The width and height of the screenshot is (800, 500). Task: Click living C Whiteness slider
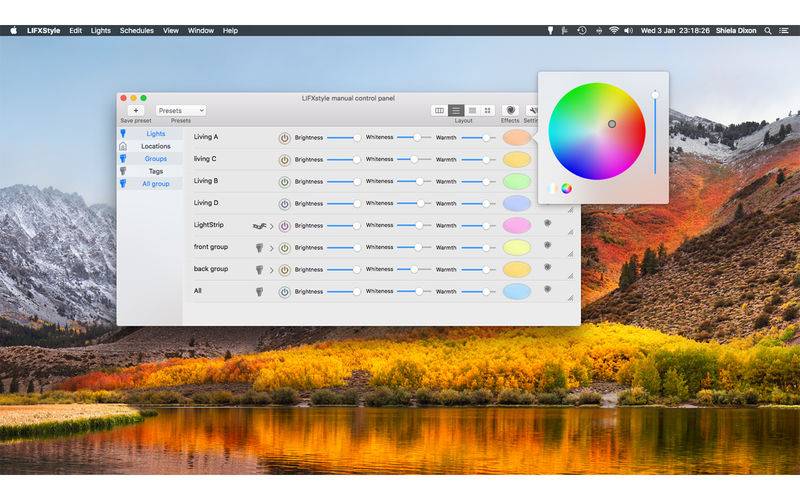(414, 160)
